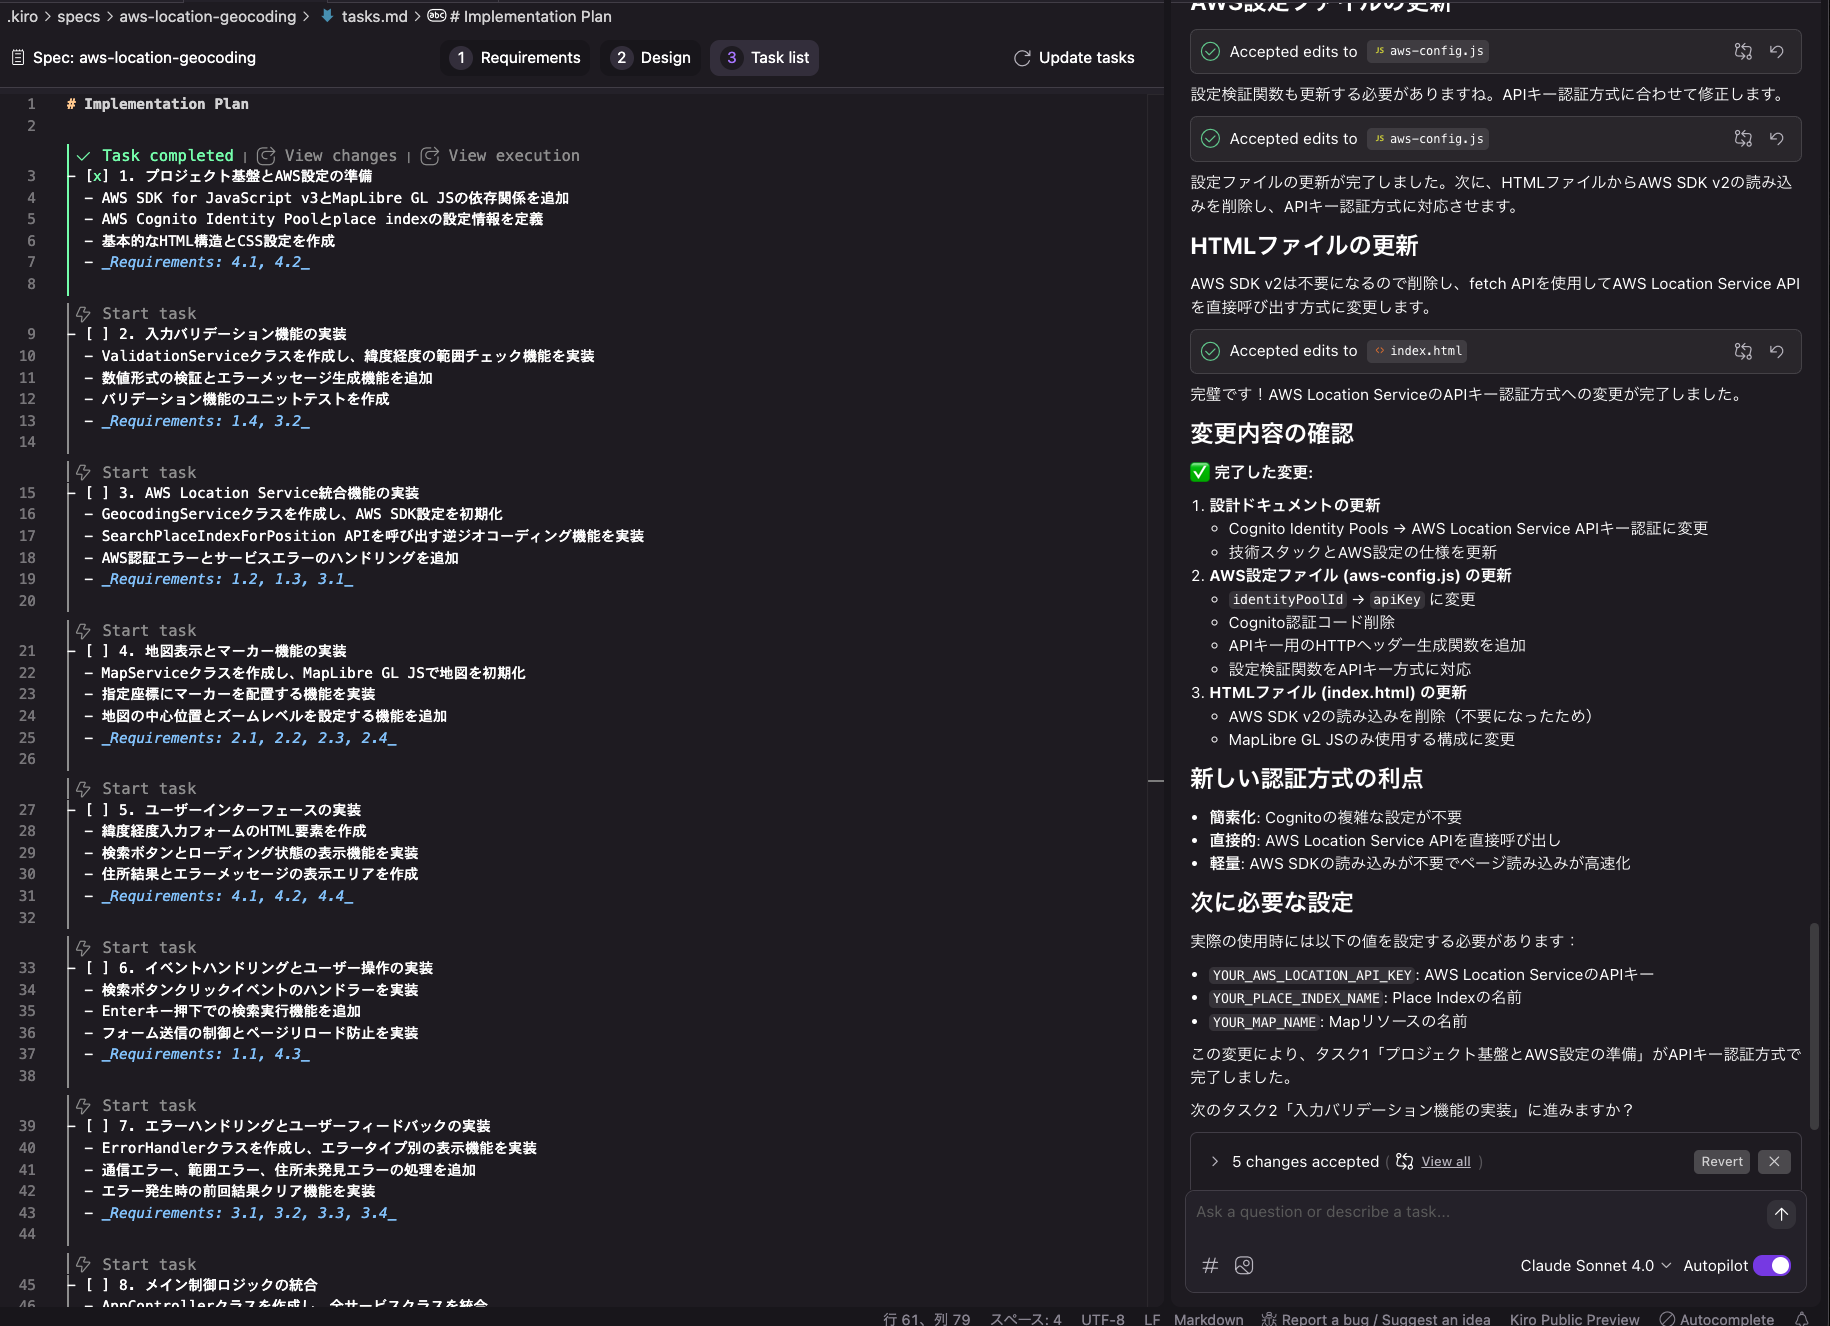Undo icon on second aws-config.js edit

1777,139
